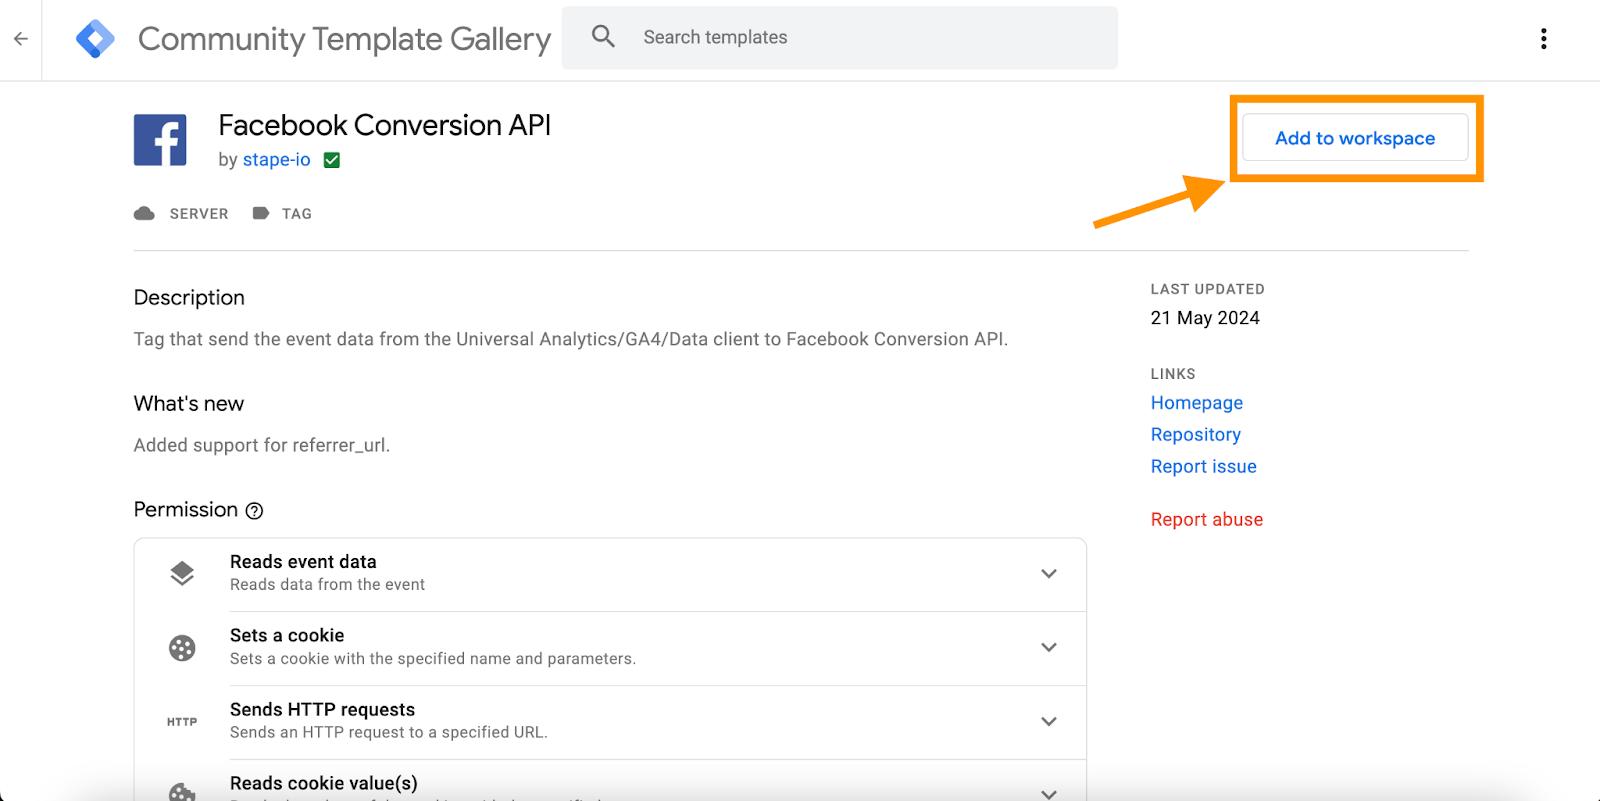This screenshot has height=801, width=1600.
Task: Click the Reads cookie value(s) row title
Action: pyautogui.click(x=324, y=784)
